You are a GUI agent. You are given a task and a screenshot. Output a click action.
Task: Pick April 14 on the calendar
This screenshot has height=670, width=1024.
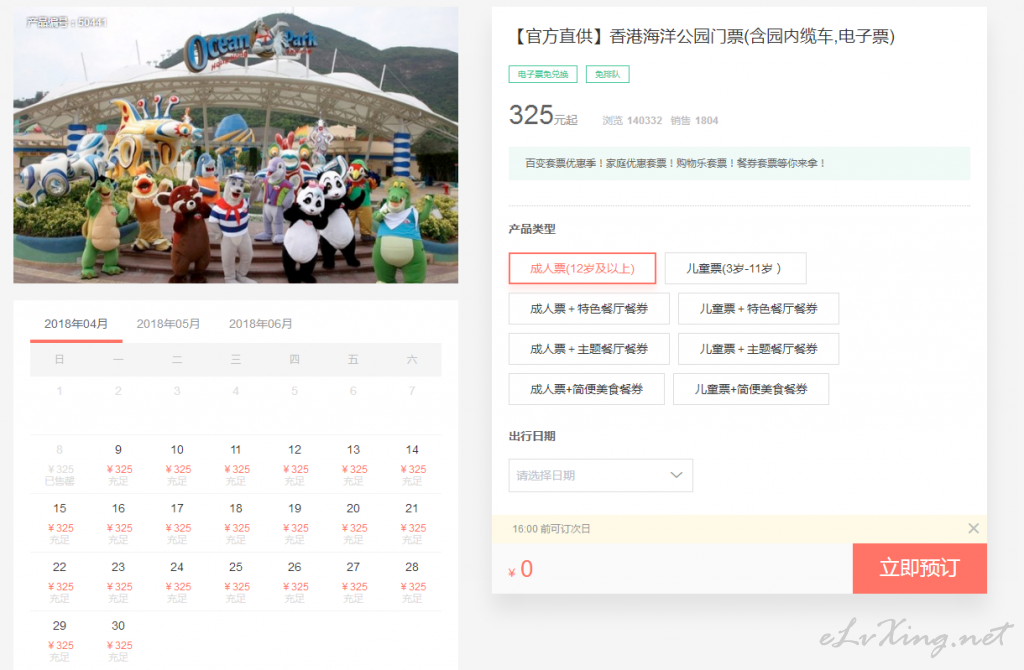412,465
